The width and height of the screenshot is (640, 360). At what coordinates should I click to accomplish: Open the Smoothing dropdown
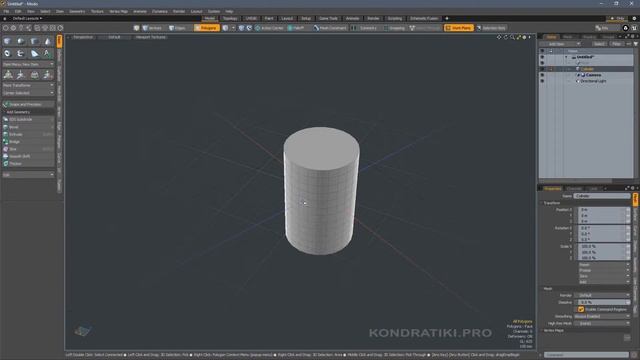point(602,316)
